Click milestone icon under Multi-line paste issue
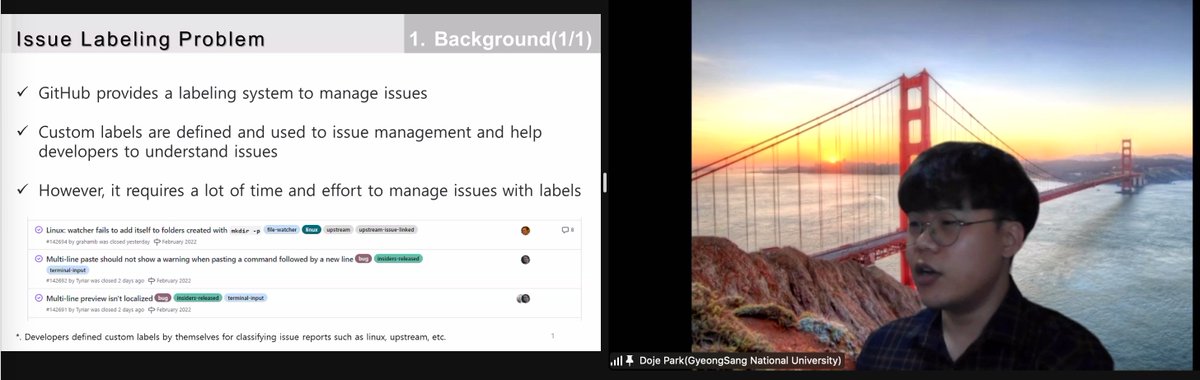 [x=151, y=280]
